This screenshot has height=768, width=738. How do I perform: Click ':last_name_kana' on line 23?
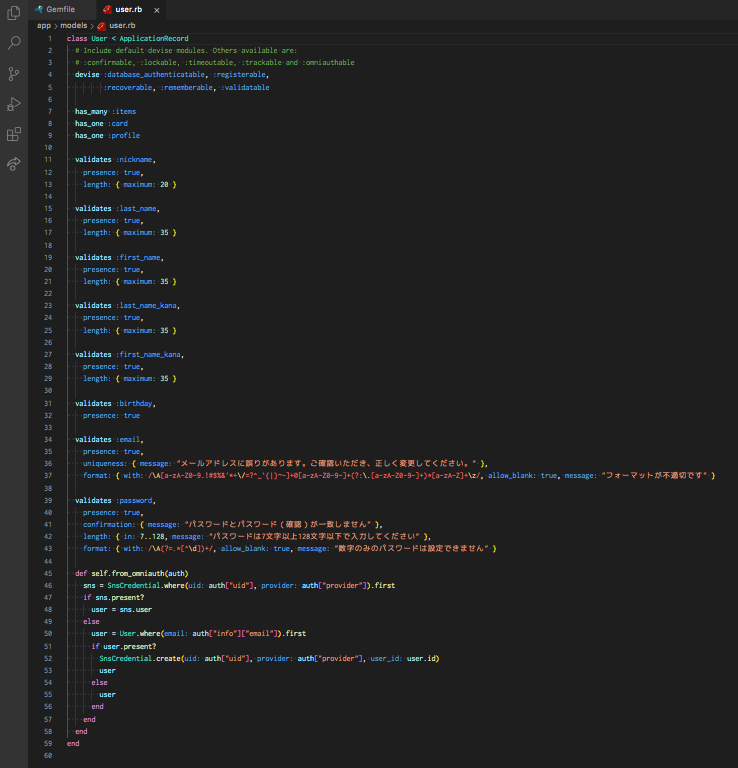pos(146,306)
